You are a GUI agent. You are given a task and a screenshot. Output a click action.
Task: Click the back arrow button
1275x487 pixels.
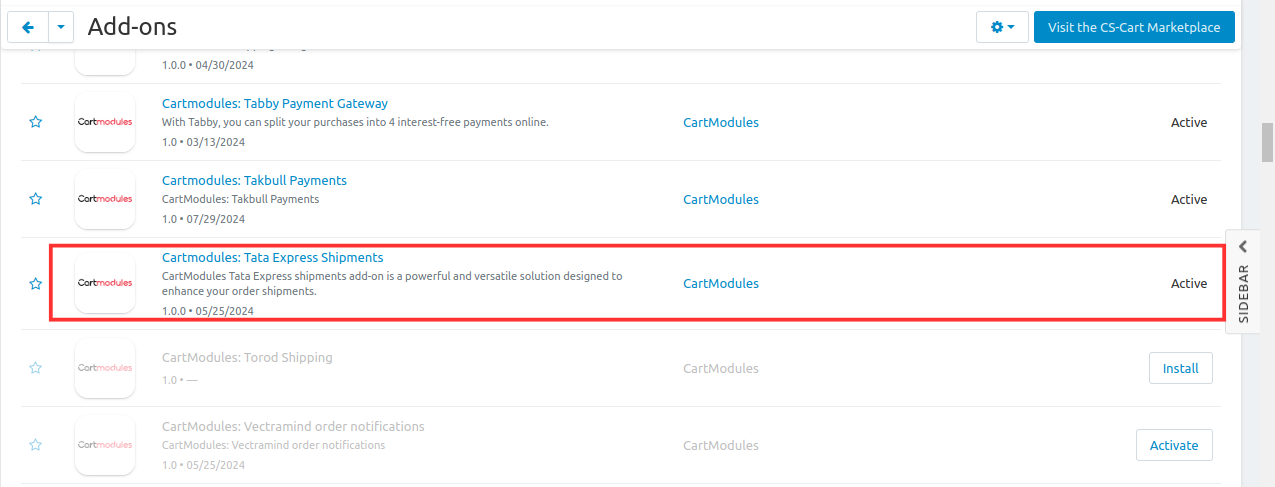coord(27,27)
